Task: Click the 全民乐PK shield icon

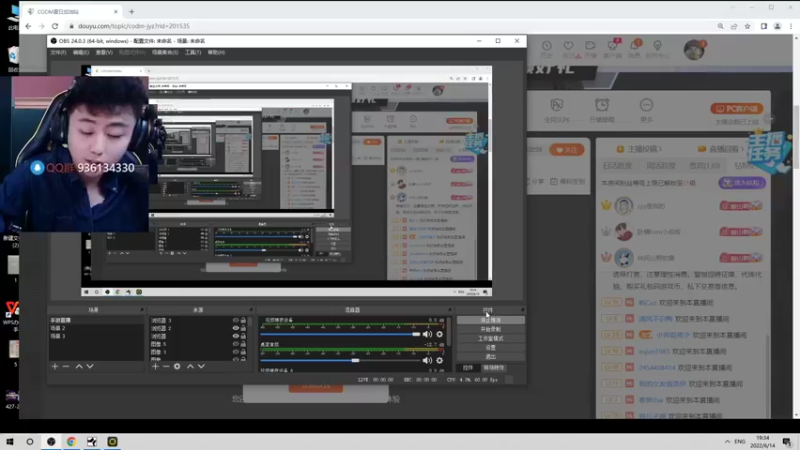Action: tap(557, 105)
